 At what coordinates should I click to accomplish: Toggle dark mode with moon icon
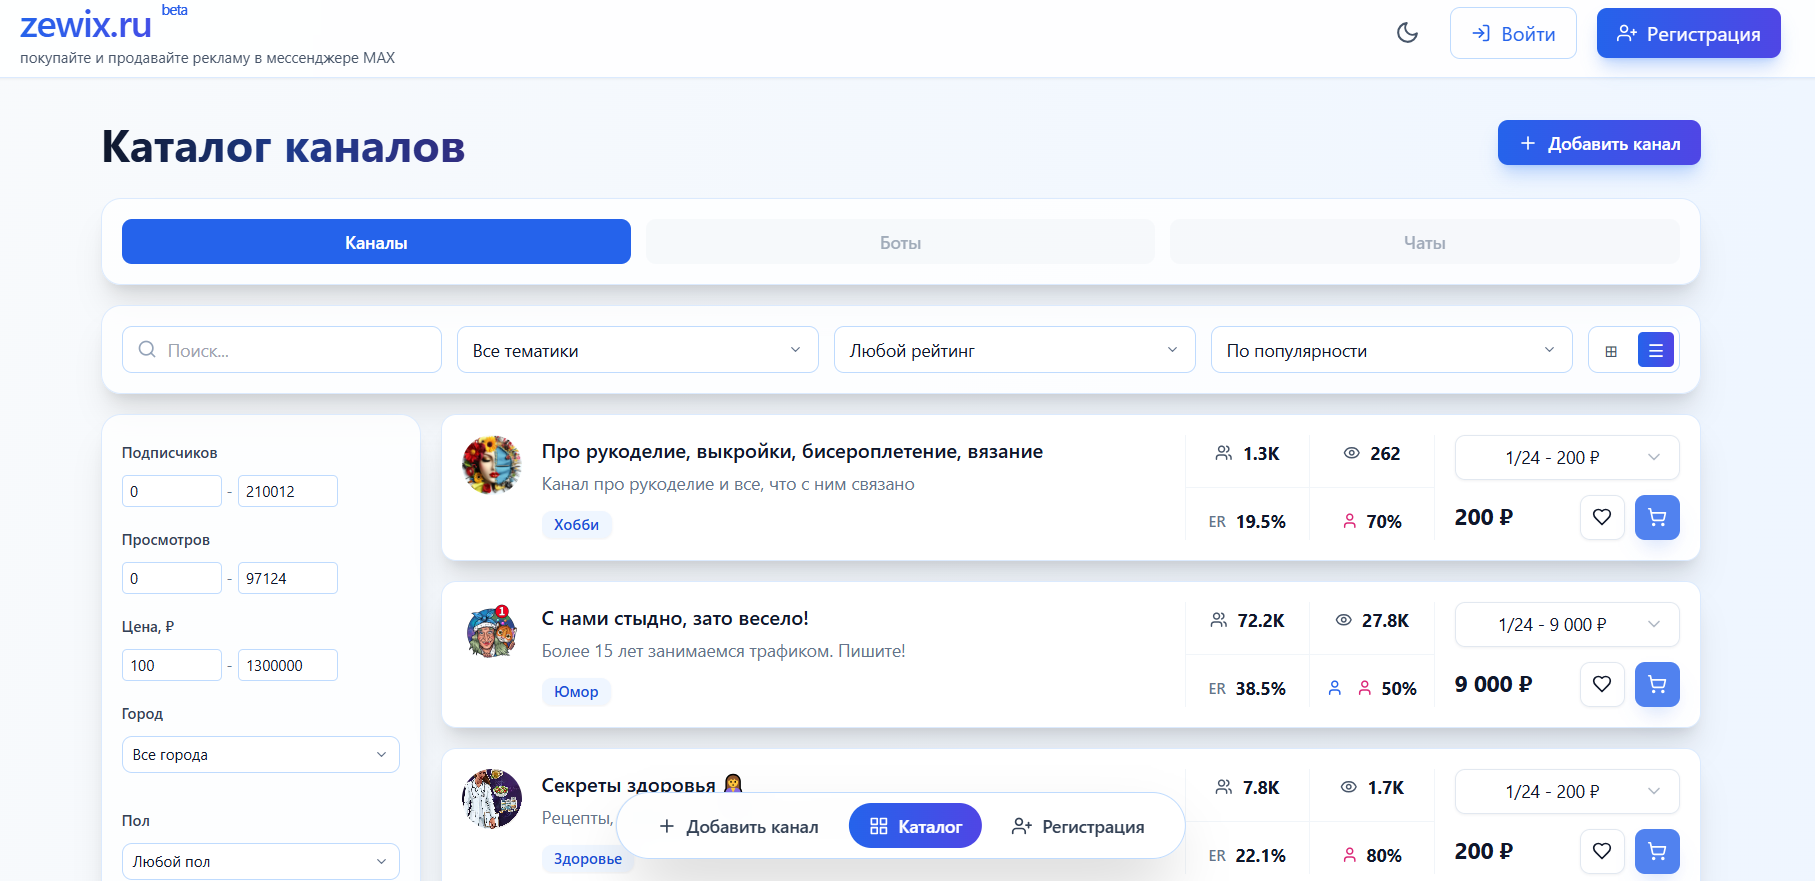pyautogui.click(x=1407, y=33)
